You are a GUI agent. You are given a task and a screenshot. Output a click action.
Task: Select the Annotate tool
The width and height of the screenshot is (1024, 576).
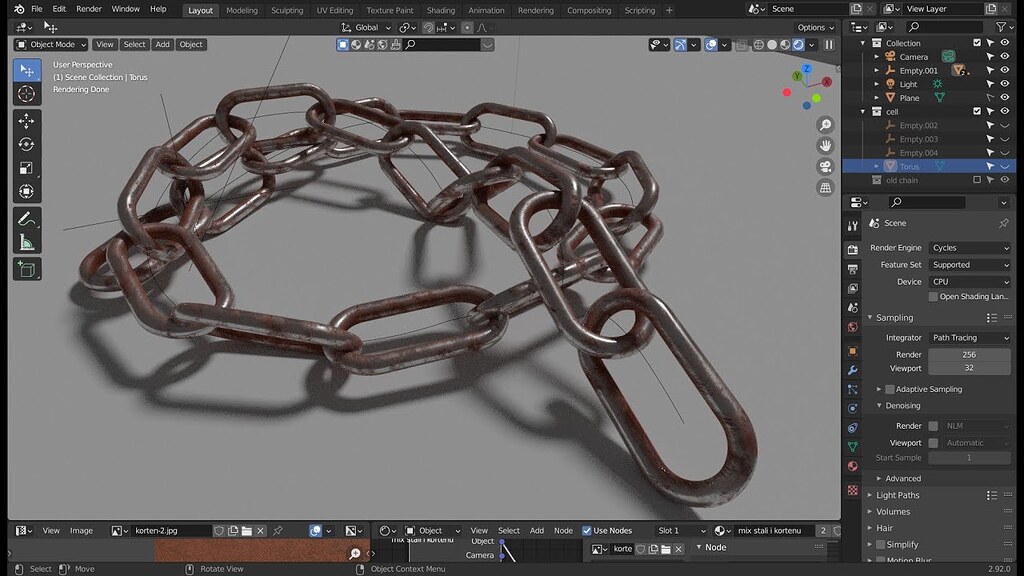(27, 219)
